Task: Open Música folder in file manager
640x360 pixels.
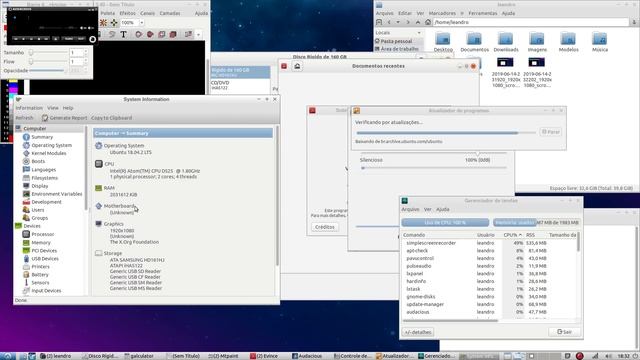Action: pyautogui.click(x=600, y=42)
